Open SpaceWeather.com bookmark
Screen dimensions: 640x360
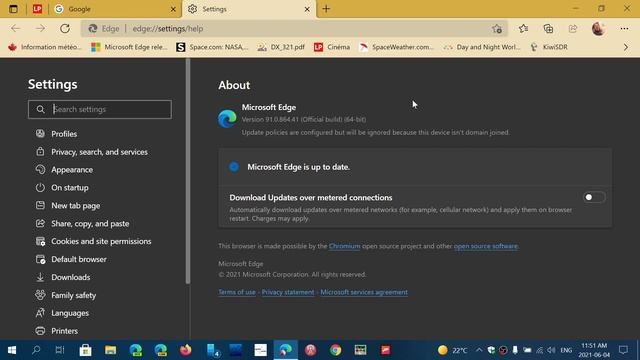[396, 47]
